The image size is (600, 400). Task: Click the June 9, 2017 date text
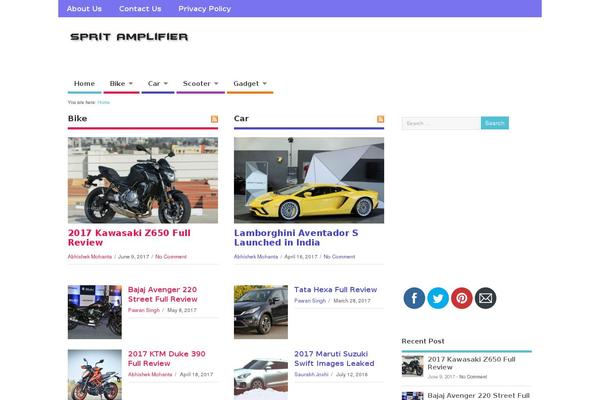133,256
